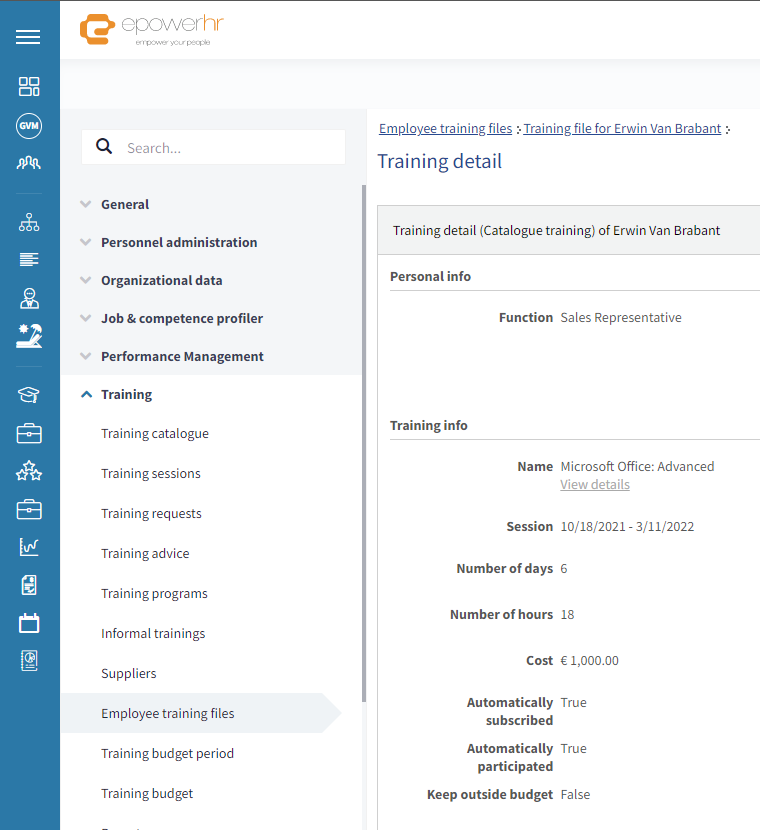The width and height of the screenshot is (762, 831).
Task: Go to Suppliers menu item
Action: (x=129, y=674)
